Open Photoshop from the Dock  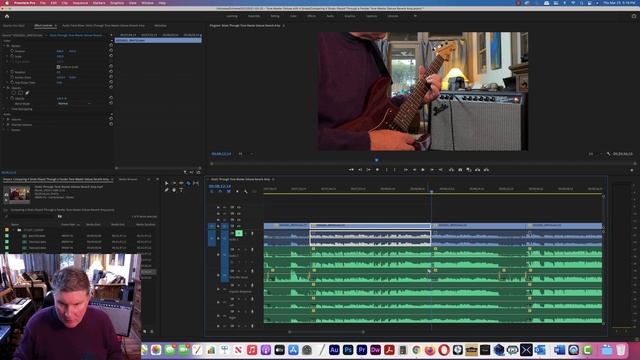[348, 350]
